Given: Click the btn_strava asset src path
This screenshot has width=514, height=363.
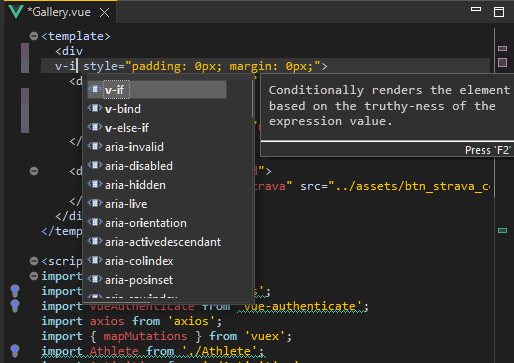Looking at the screenshot, I should pyautogui.click(x=409, y=186).
